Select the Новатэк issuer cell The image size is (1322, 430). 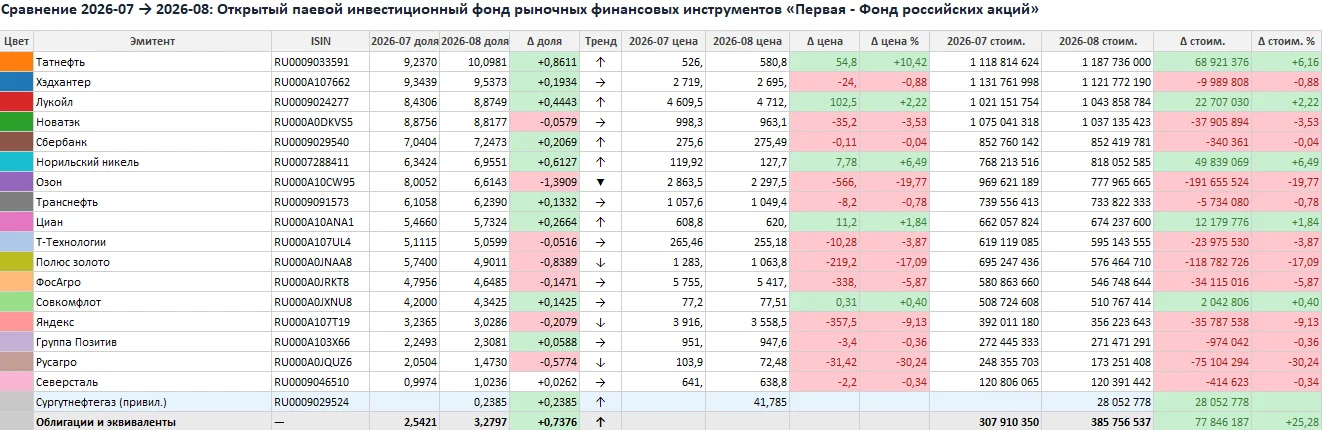[x=152, y=121]
